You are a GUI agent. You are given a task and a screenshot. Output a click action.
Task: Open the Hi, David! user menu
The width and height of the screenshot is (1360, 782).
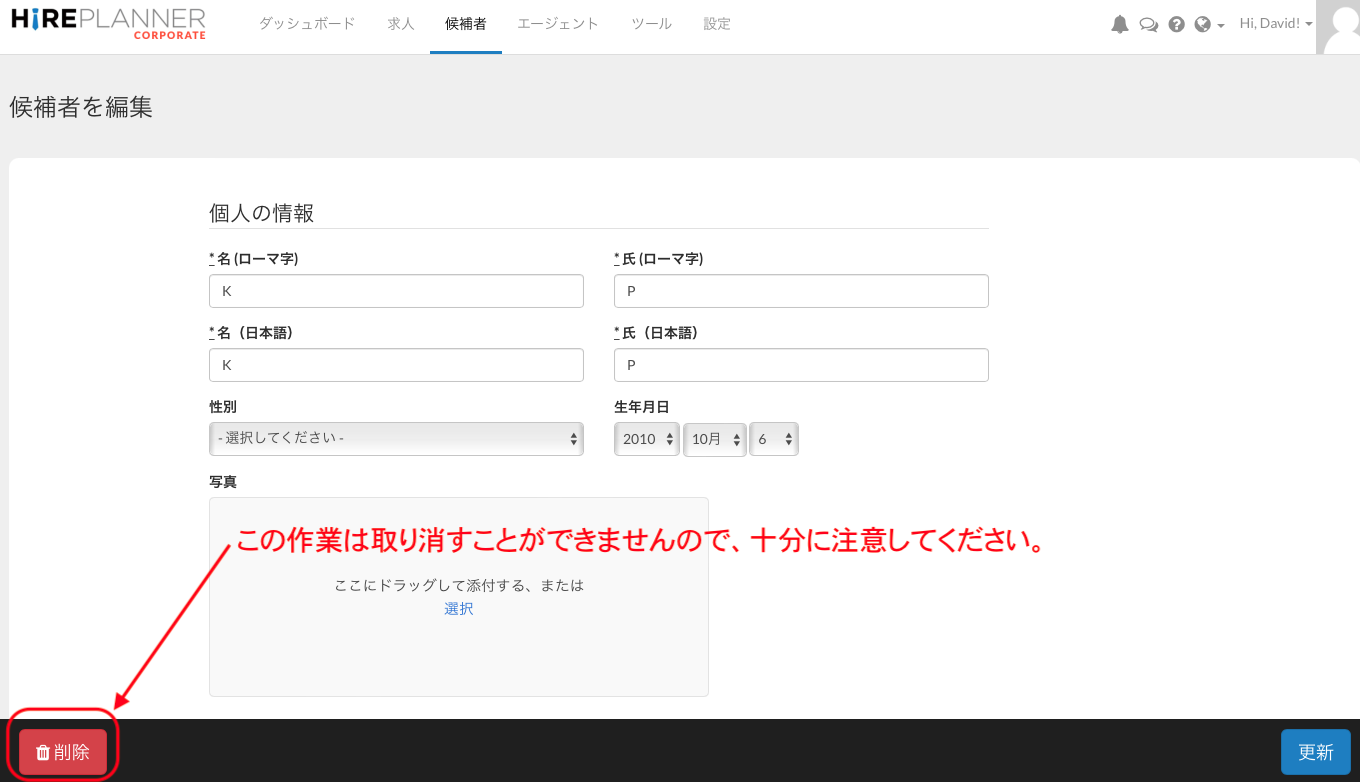[1275, 23]
